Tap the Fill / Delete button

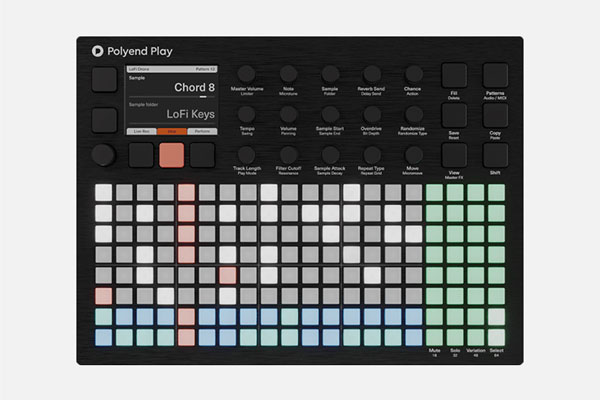coord(454,75)
